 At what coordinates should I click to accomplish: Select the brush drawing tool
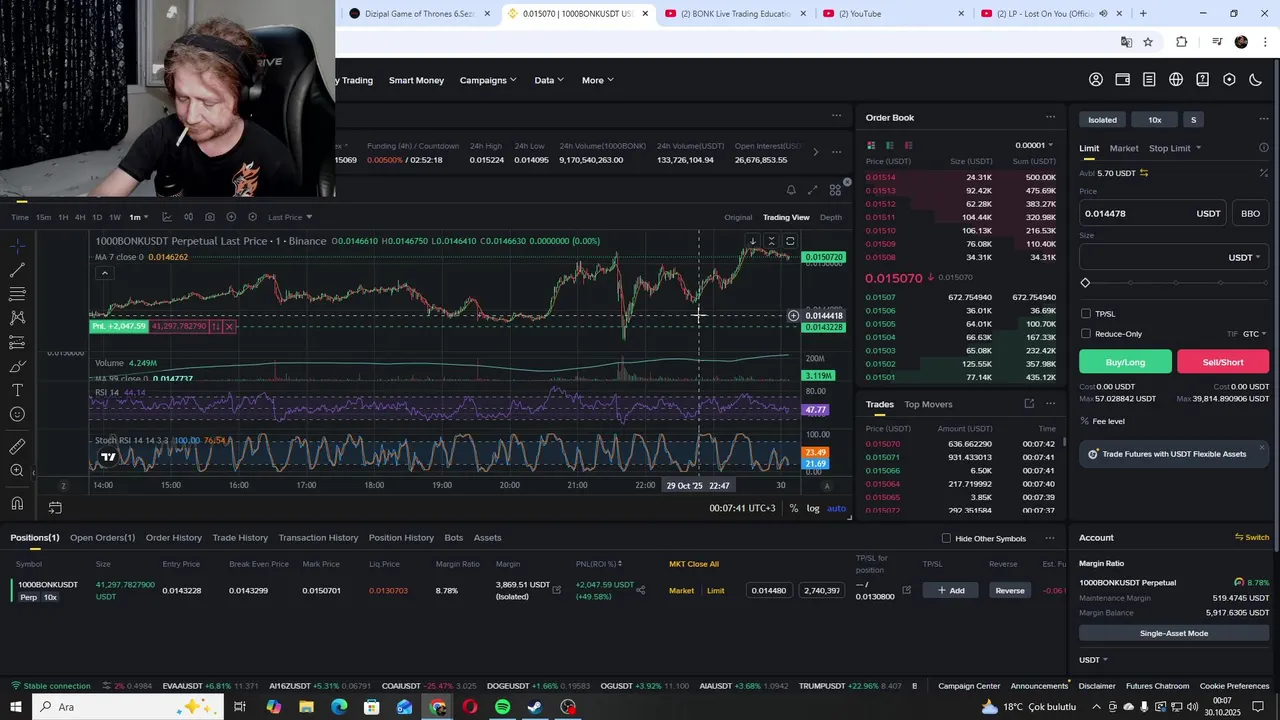click(x=17, y=366)
